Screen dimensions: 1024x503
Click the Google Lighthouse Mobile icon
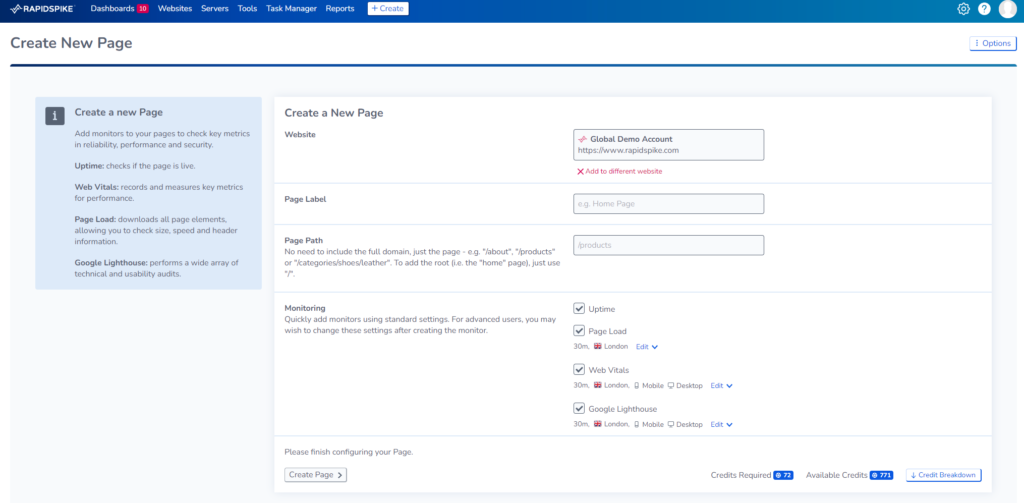click(637, 425)
